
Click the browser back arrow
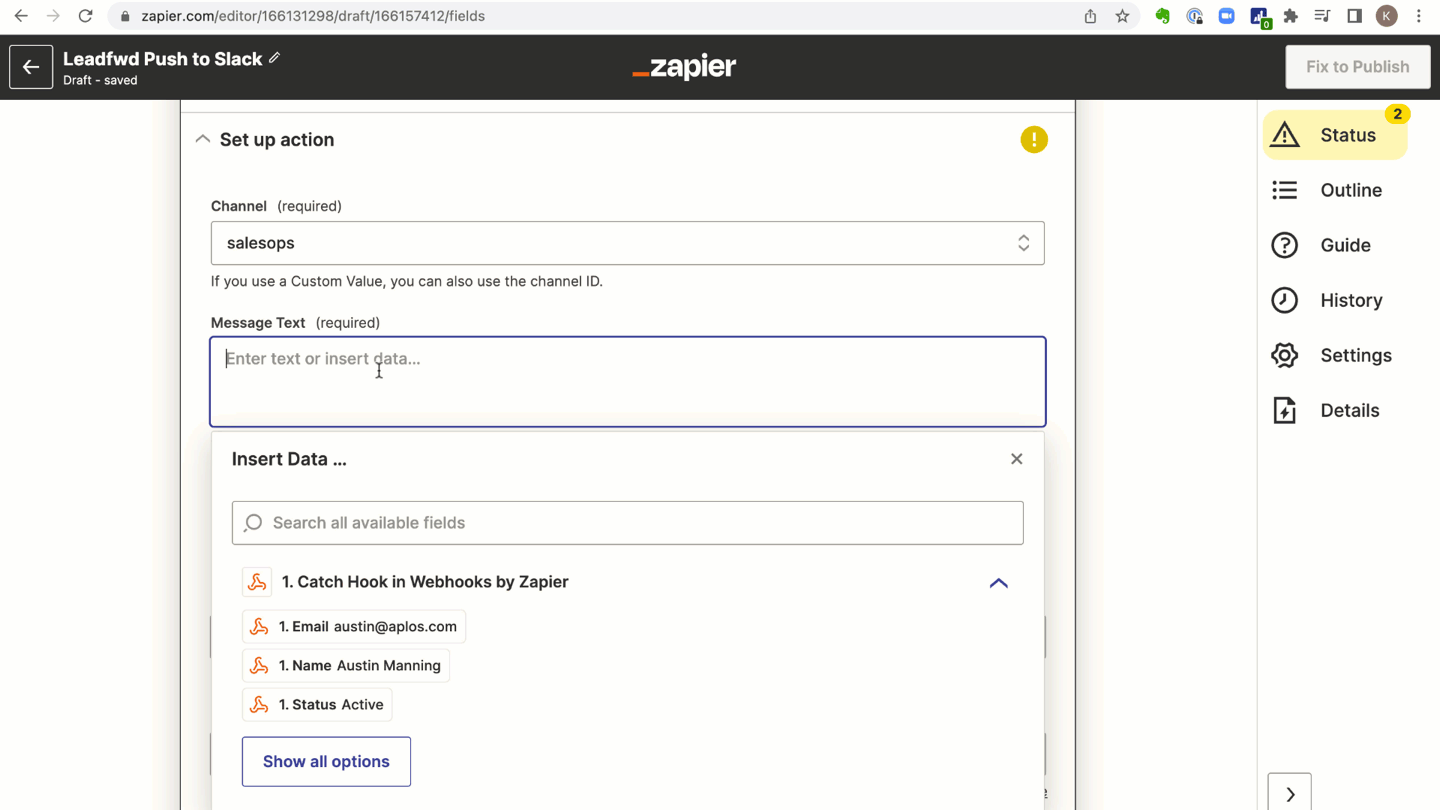point(21,16)
